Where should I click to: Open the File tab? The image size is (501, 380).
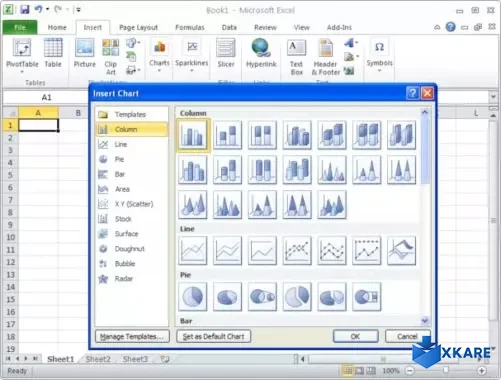(20, 28)
